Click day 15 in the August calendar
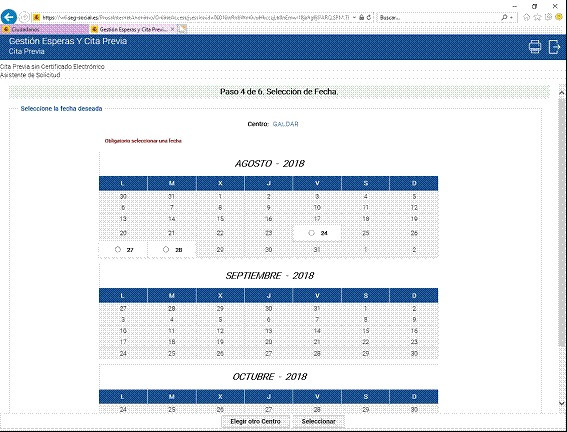The height and width of the screenshot is (432, 567). point(220,219)
